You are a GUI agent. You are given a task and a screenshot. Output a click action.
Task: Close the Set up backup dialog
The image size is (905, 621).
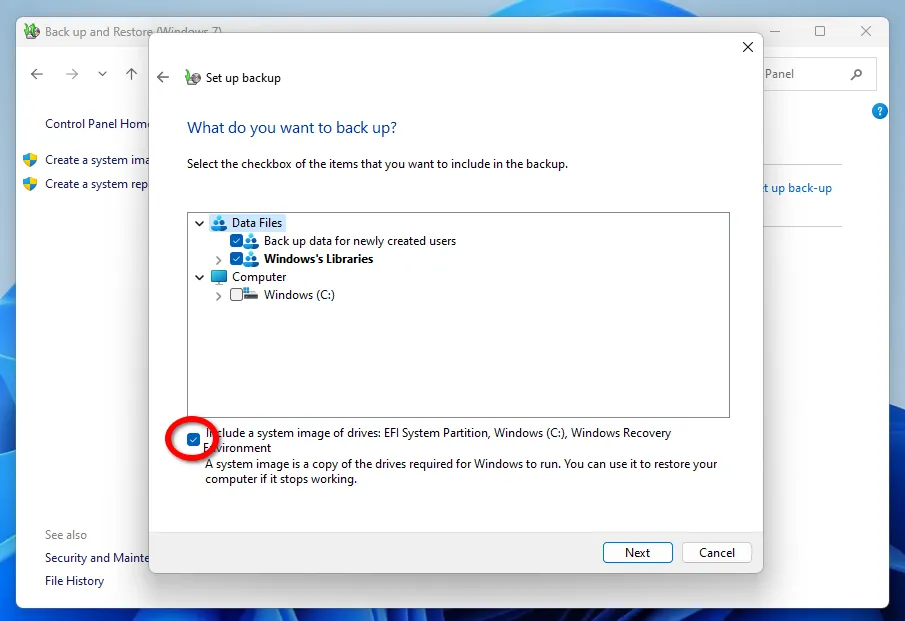(x=747, y=47)
